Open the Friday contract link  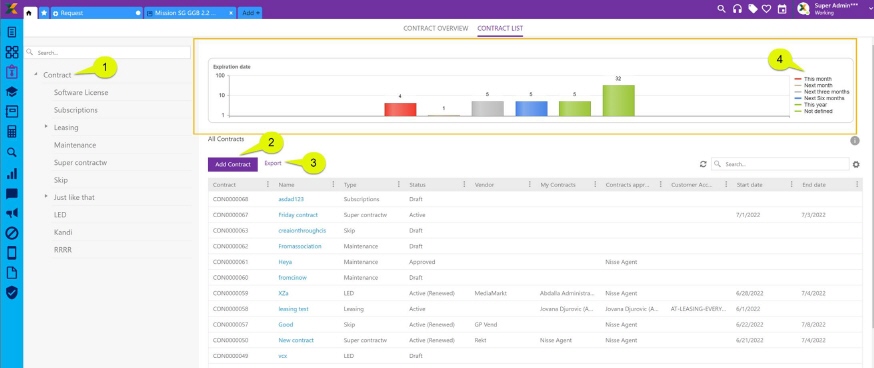[298, 215]
